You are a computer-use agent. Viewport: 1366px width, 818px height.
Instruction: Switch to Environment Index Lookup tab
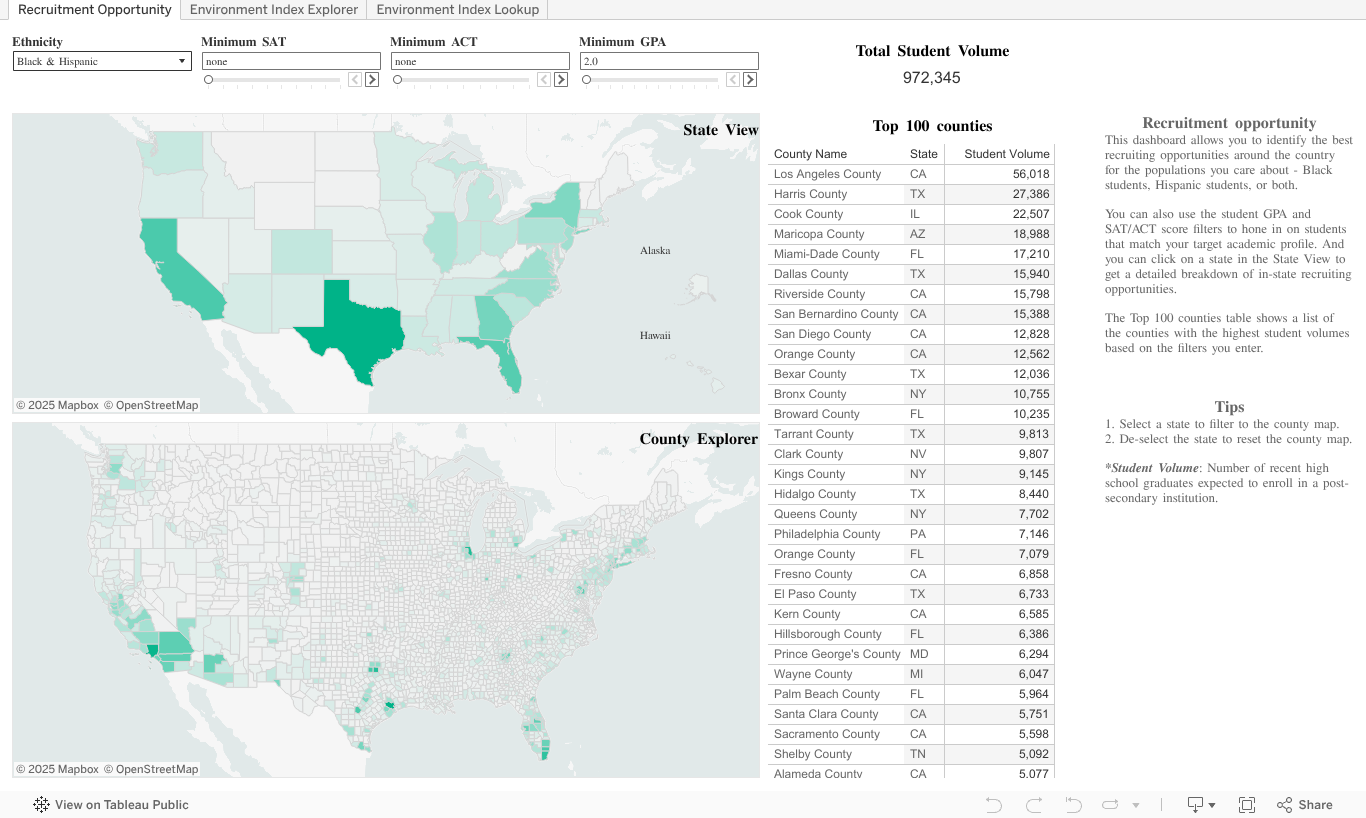pos(457,10)
